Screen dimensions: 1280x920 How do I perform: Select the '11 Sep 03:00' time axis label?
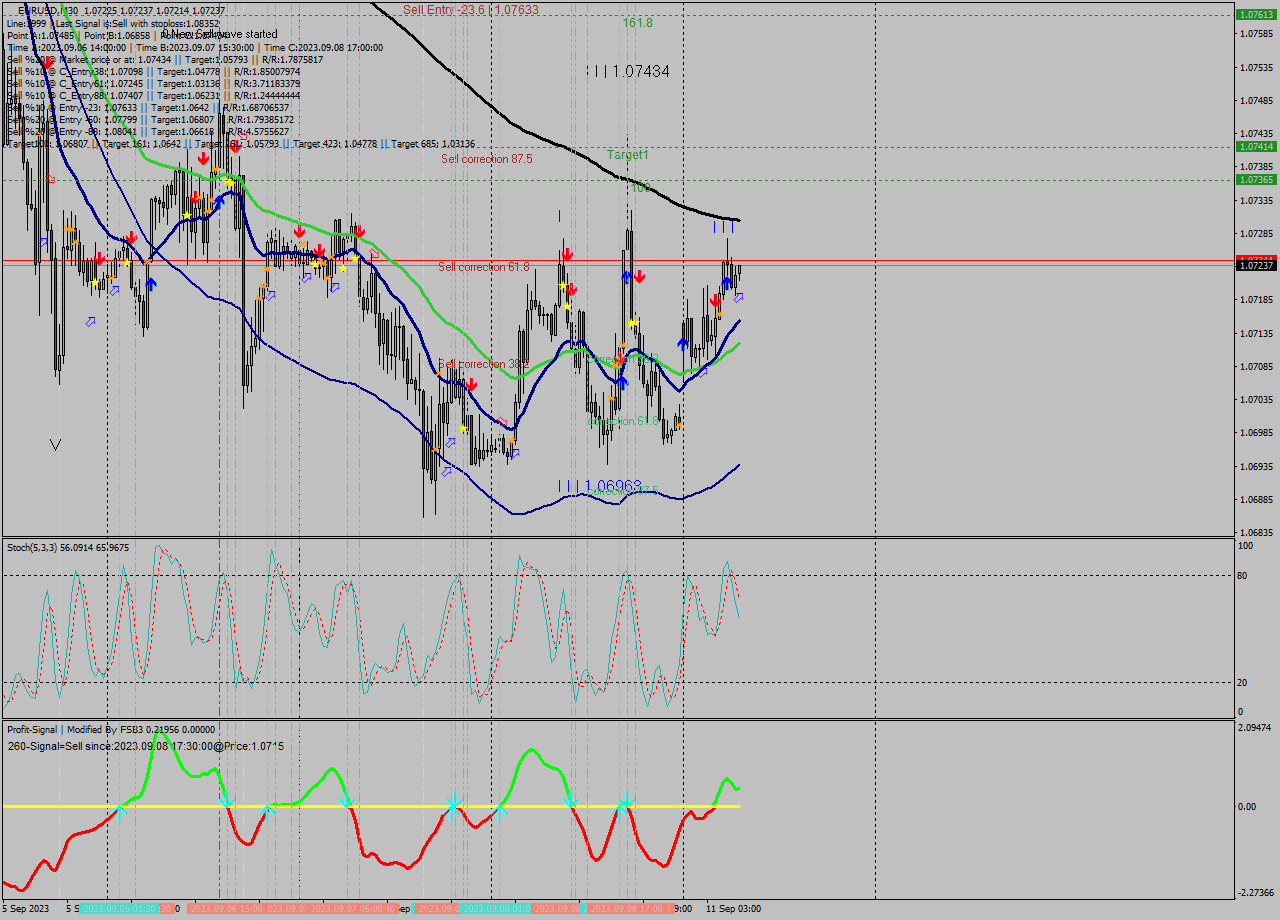click(x=733, y=909)
